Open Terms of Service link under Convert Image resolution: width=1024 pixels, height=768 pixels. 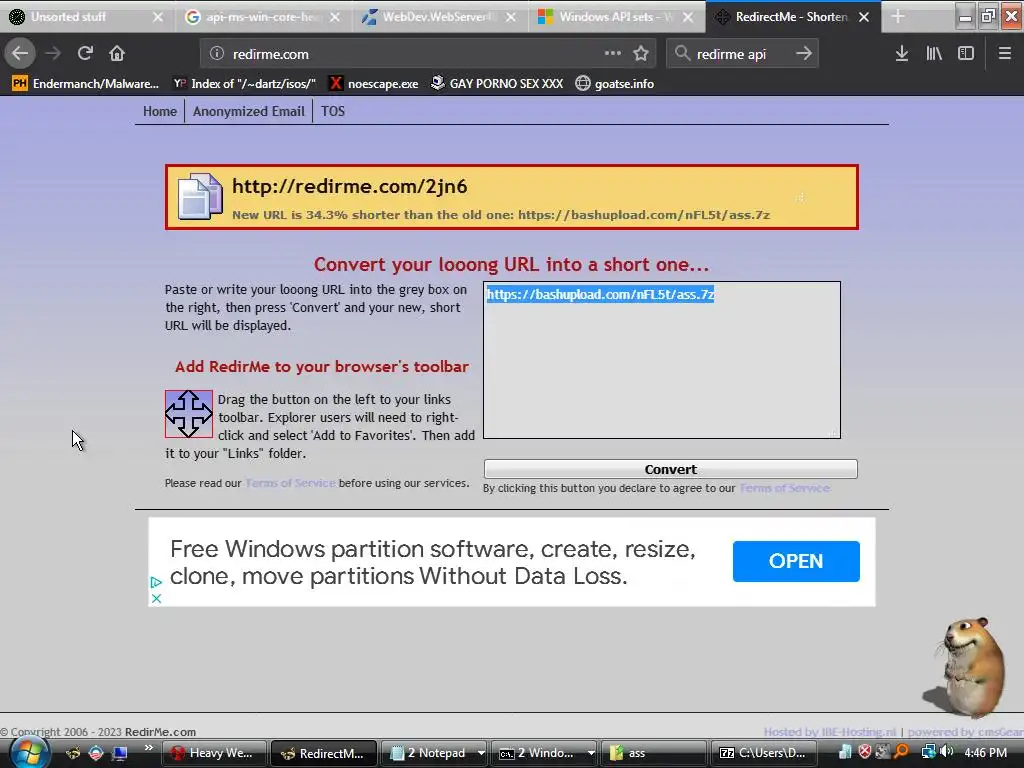coord(784,488)
